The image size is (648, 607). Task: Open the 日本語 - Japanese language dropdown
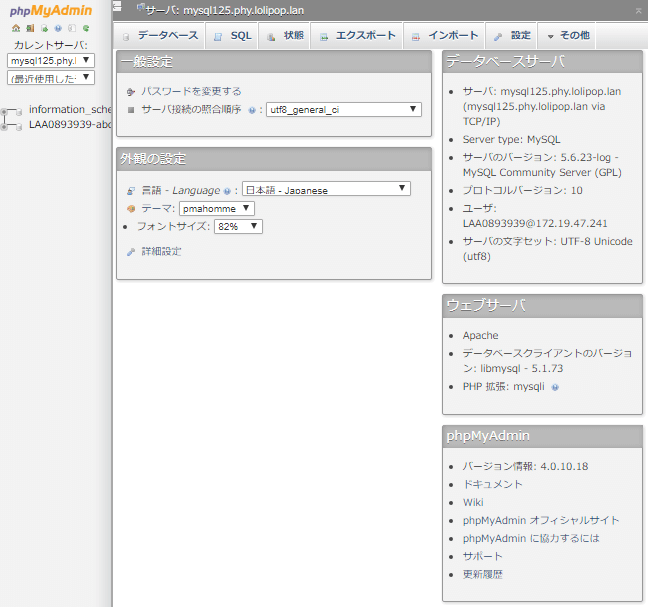(x=326, y=189)
